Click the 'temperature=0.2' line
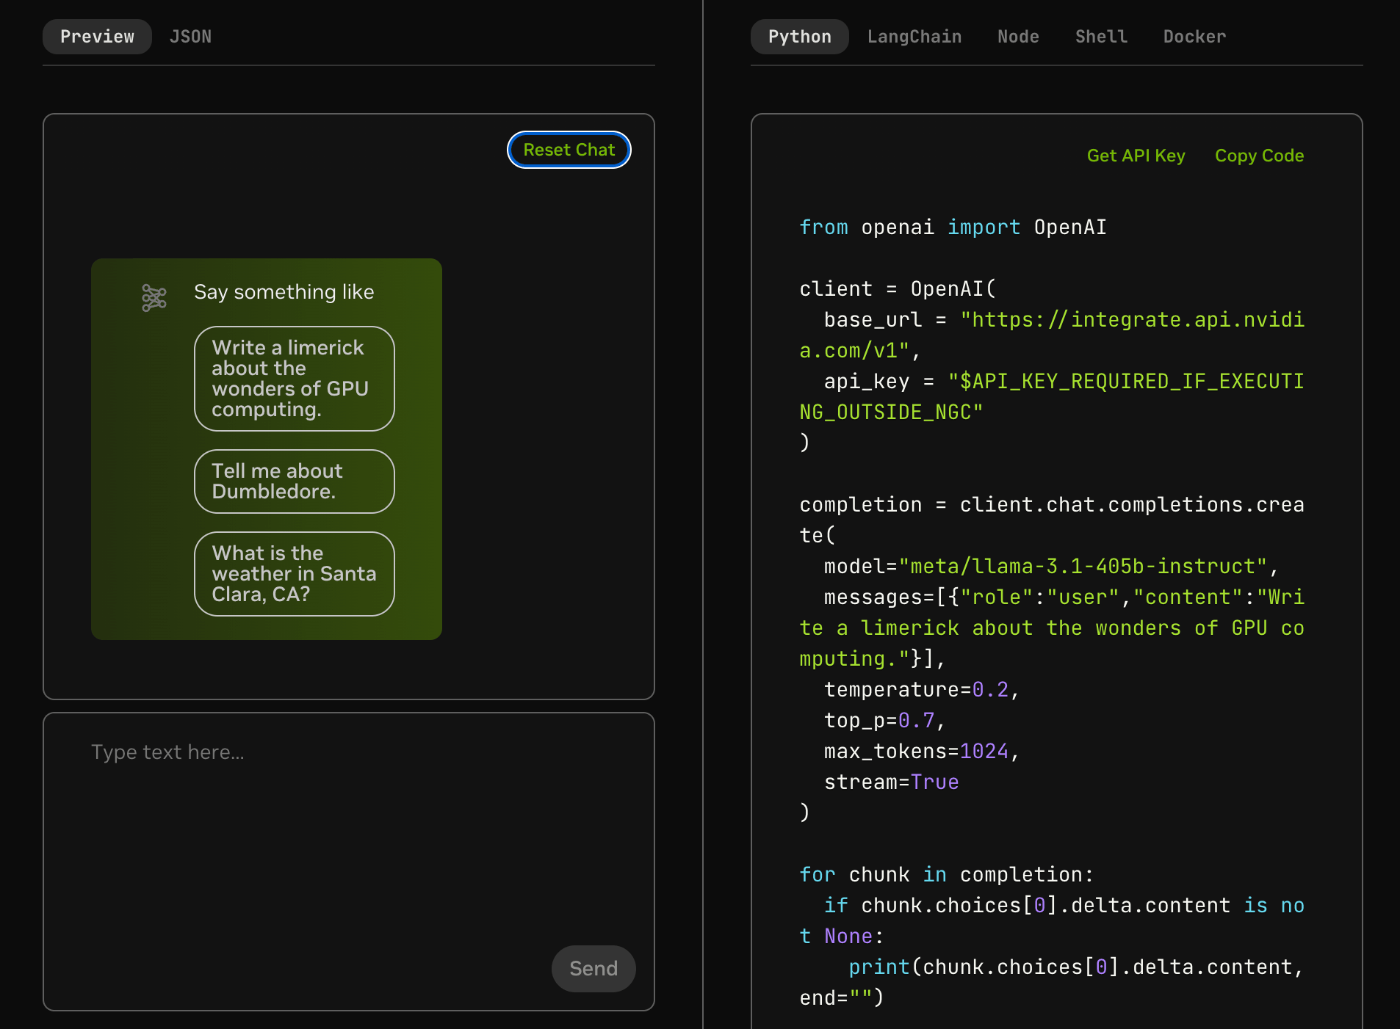This screenshot has width=1400, height=1029. coord(921,690)
